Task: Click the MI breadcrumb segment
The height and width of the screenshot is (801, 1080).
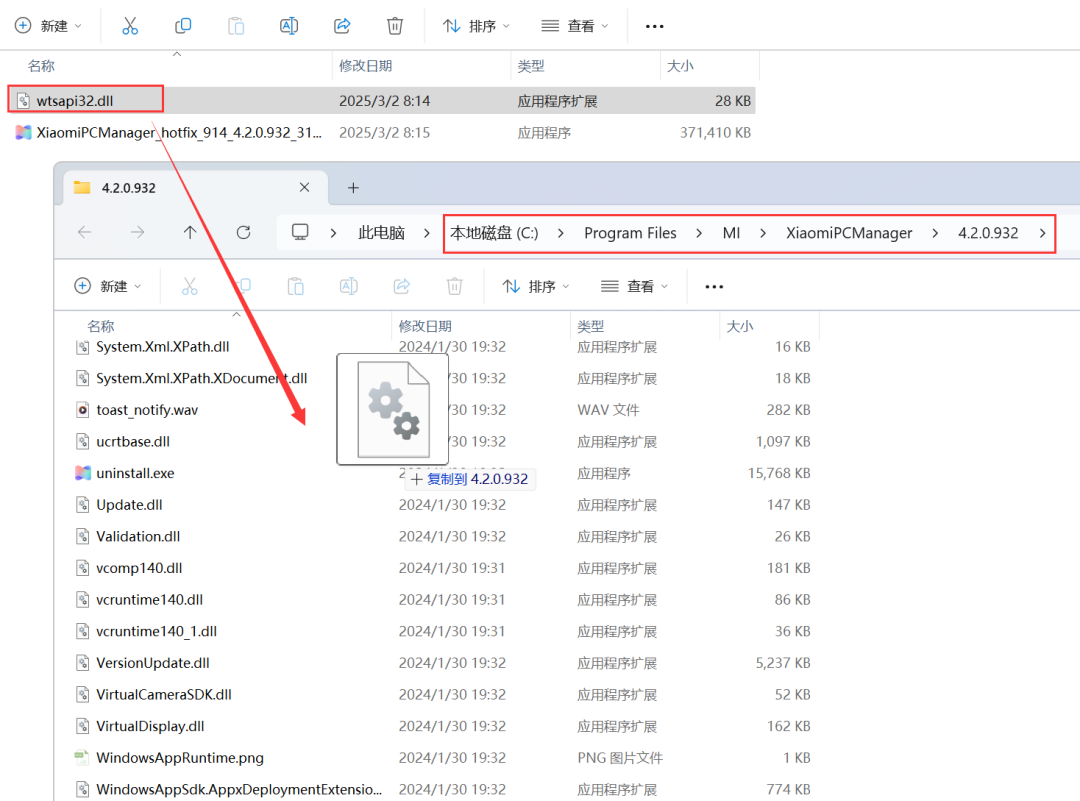Action: click(x=731, y=233)
